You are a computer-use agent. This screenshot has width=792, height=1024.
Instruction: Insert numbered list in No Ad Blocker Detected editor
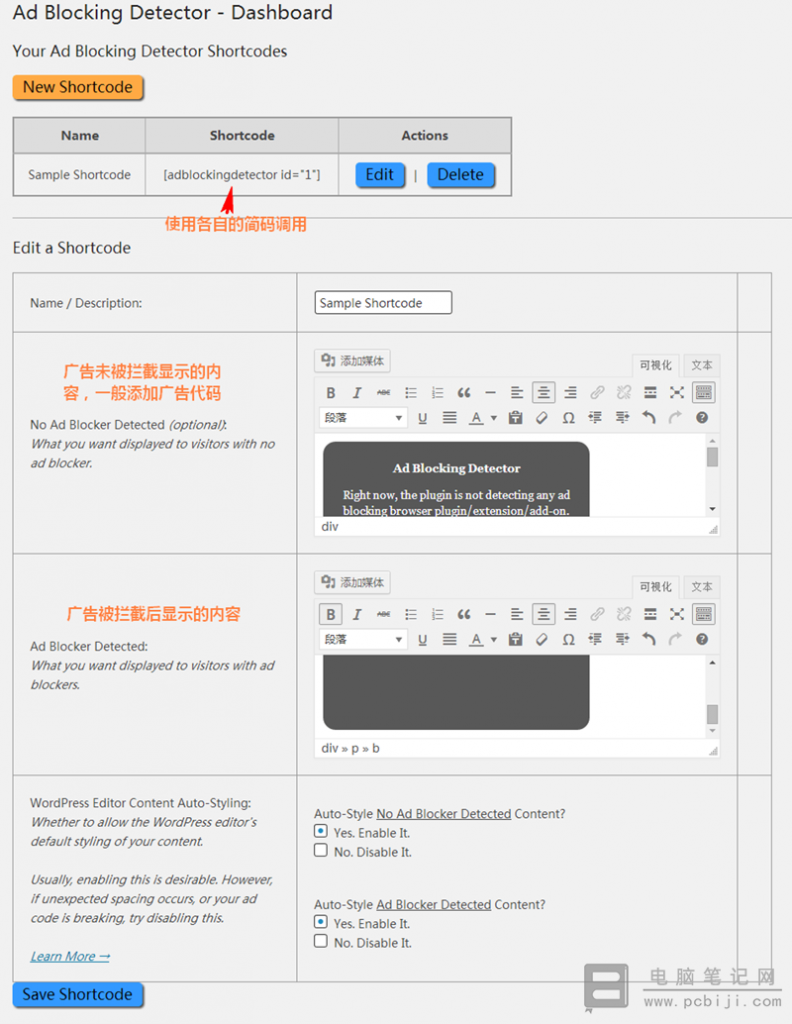click(x=437, y=392)
